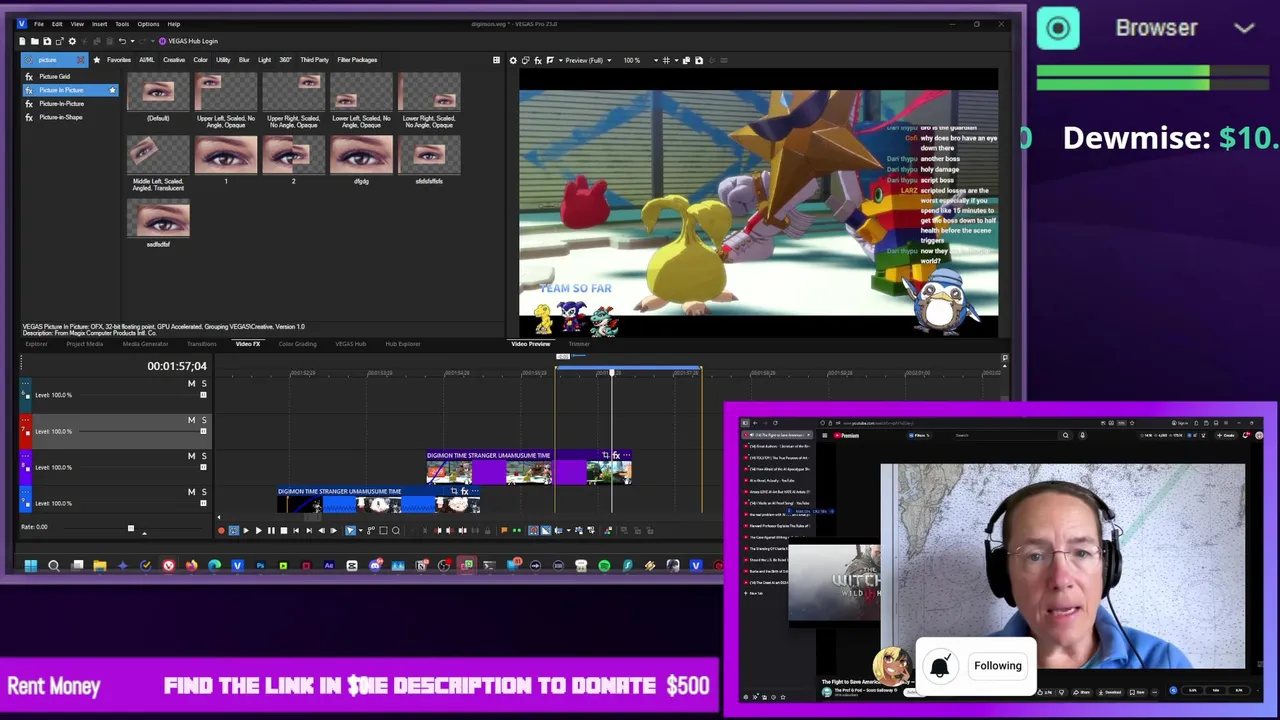Select the Normal Edit tool arrow
The width and height of the screenshot is (1280, 720).
coord(350,531)
